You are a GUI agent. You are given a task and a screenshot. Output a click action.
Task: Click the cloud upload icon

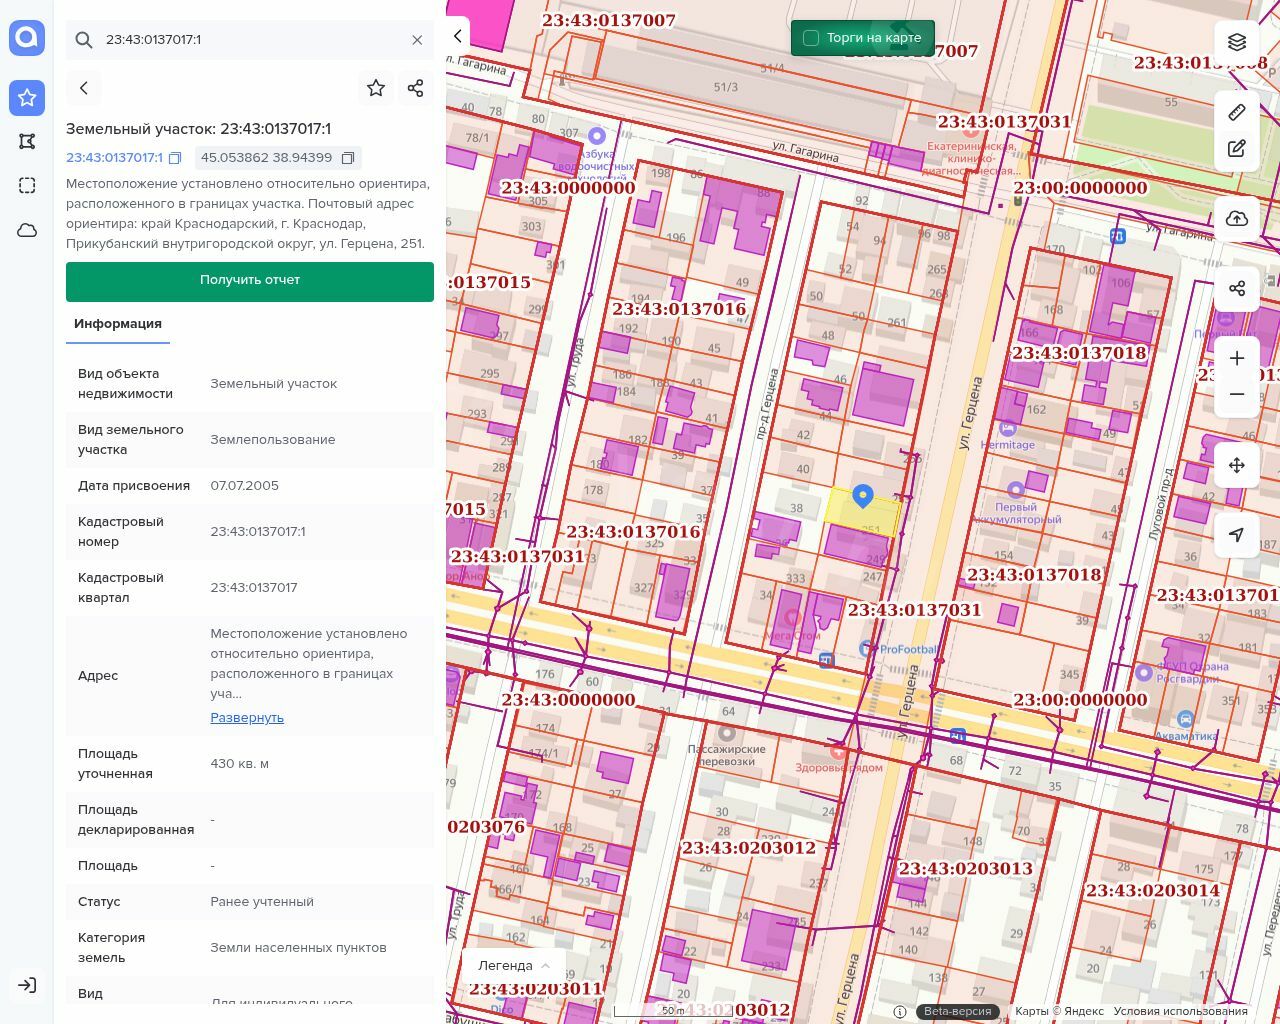[x=1237, y=218]
